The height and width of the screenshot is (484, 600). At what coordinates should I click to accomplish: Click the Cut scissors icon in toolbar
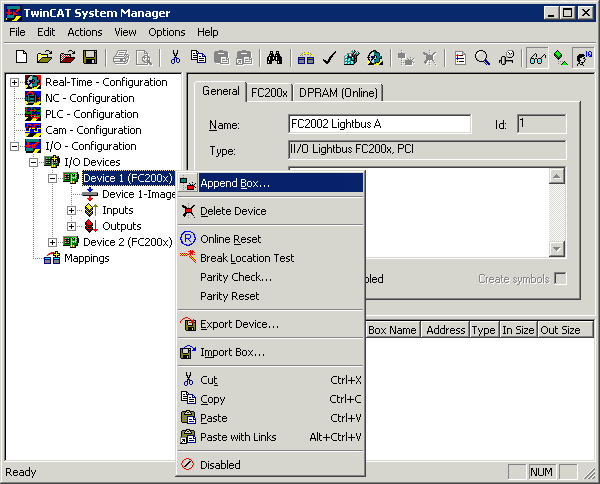[x=175, y=58]
